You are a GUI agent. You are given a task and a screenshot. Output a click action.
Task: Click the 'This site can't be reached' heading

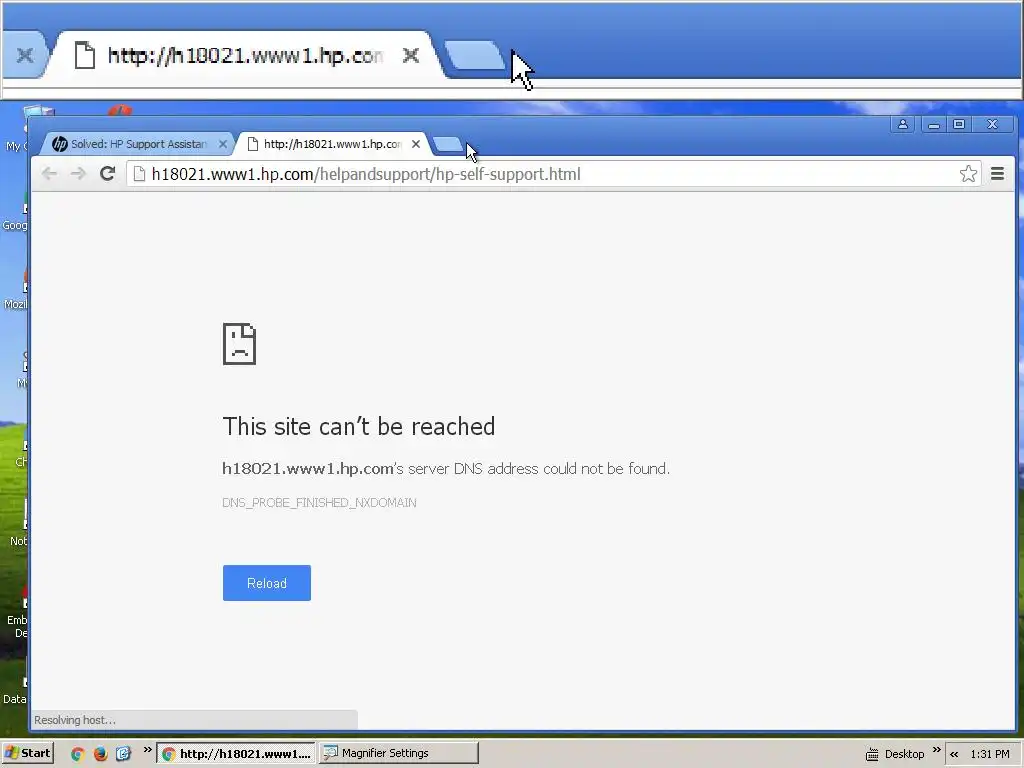(359, 426)
